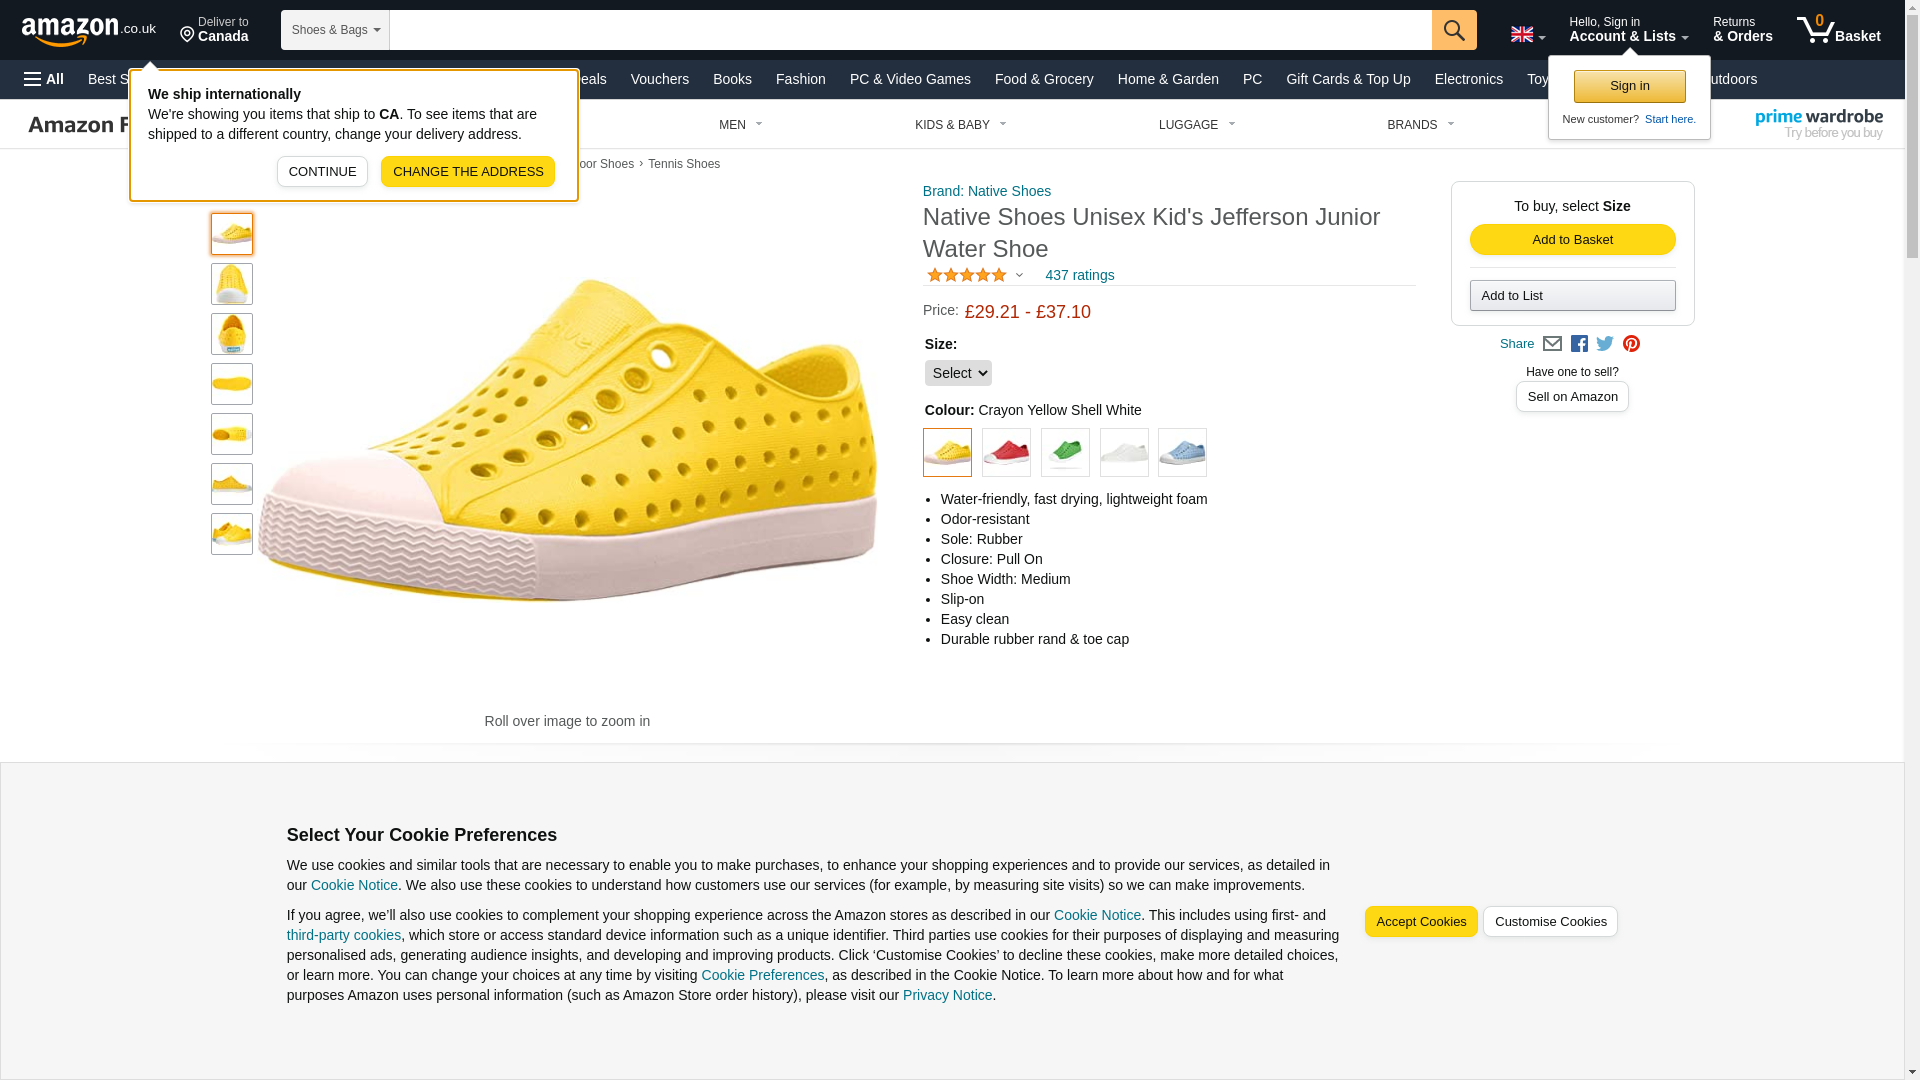Open the language flag dropdown

pyautogui.click(x=1527, y=34)
